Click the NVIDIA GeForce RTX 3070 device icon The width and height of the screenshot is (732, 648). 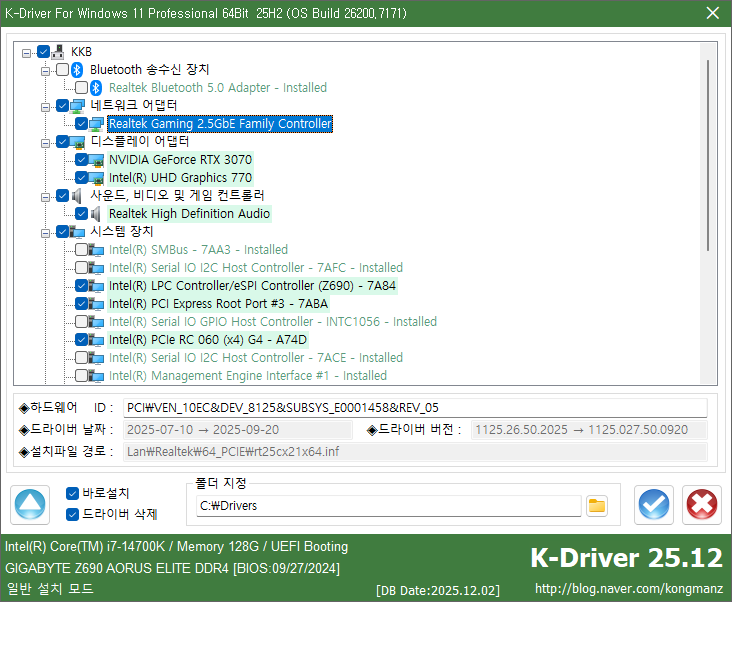96,160
